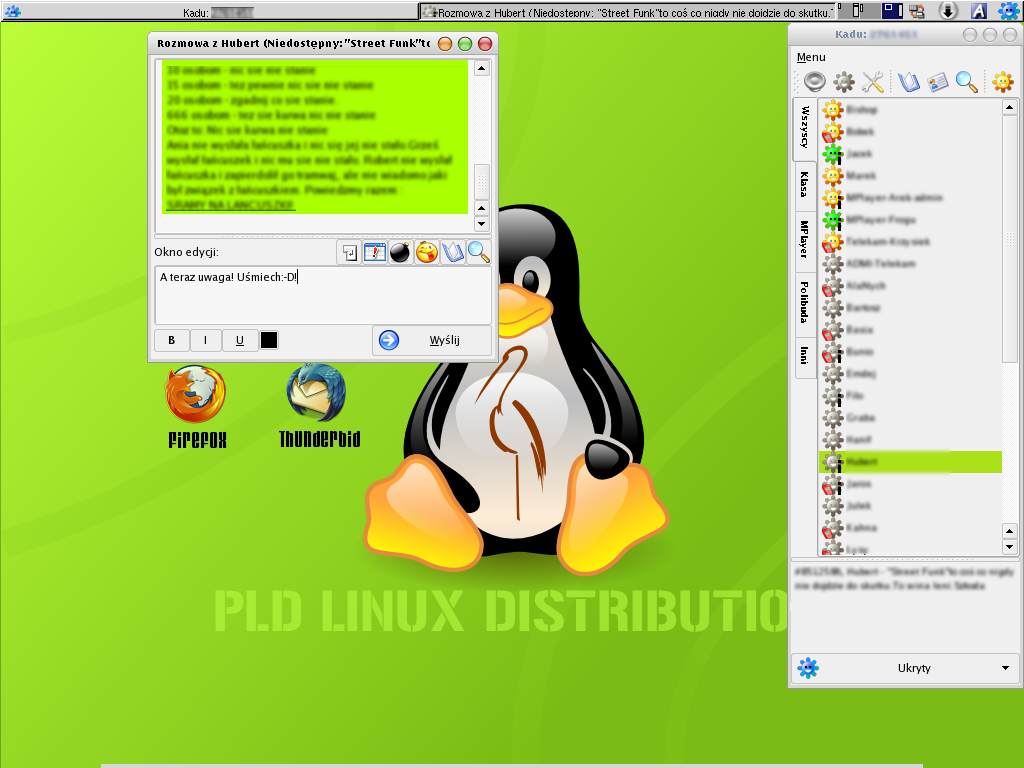1024x768 pixels.
Task: Click the disks sync icon in top panel
Action: coord(918,10)
